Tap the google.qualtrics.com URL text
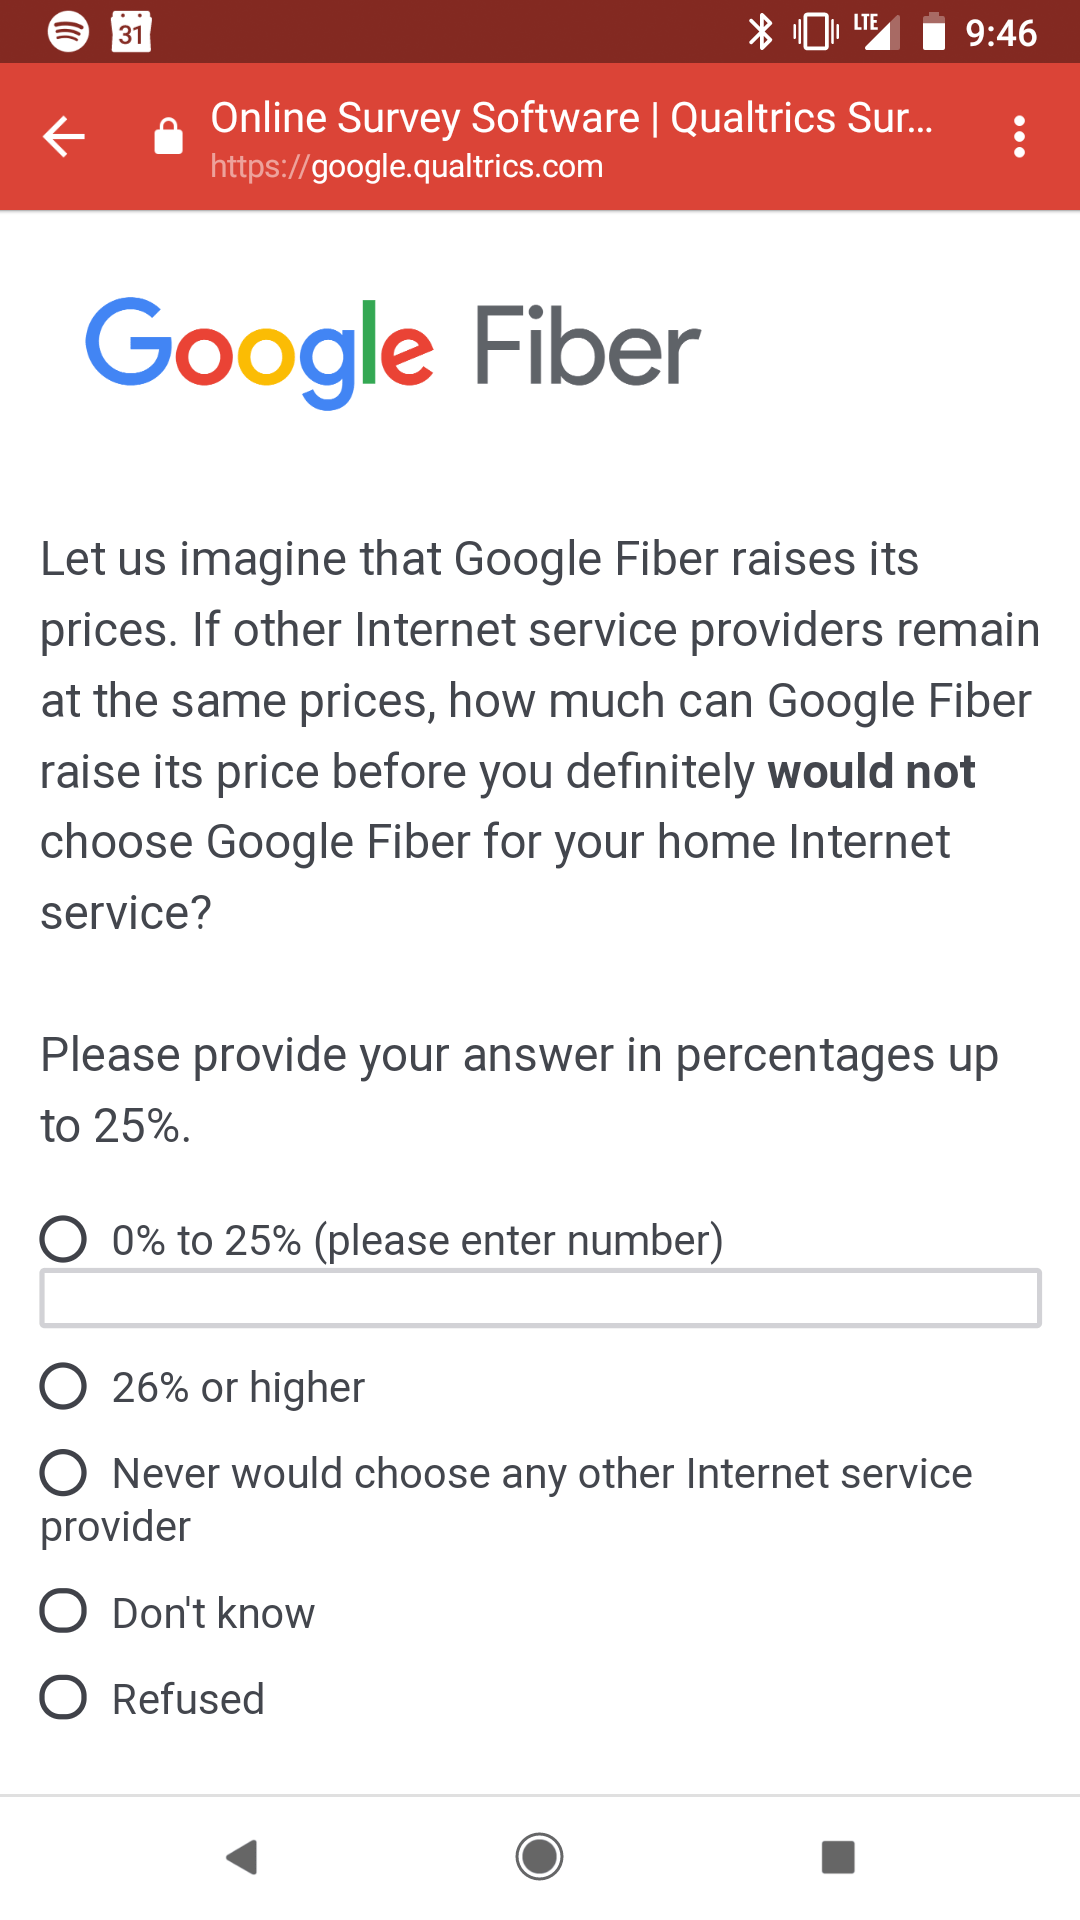This screenshot has width=1080, height=1920. point(407,167)
